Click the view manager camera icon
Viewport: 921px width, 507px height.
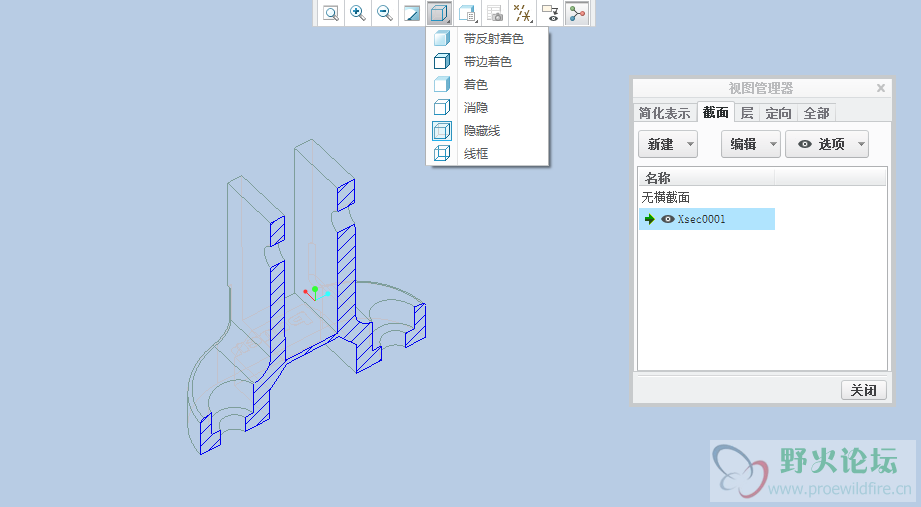pos(495,13)
